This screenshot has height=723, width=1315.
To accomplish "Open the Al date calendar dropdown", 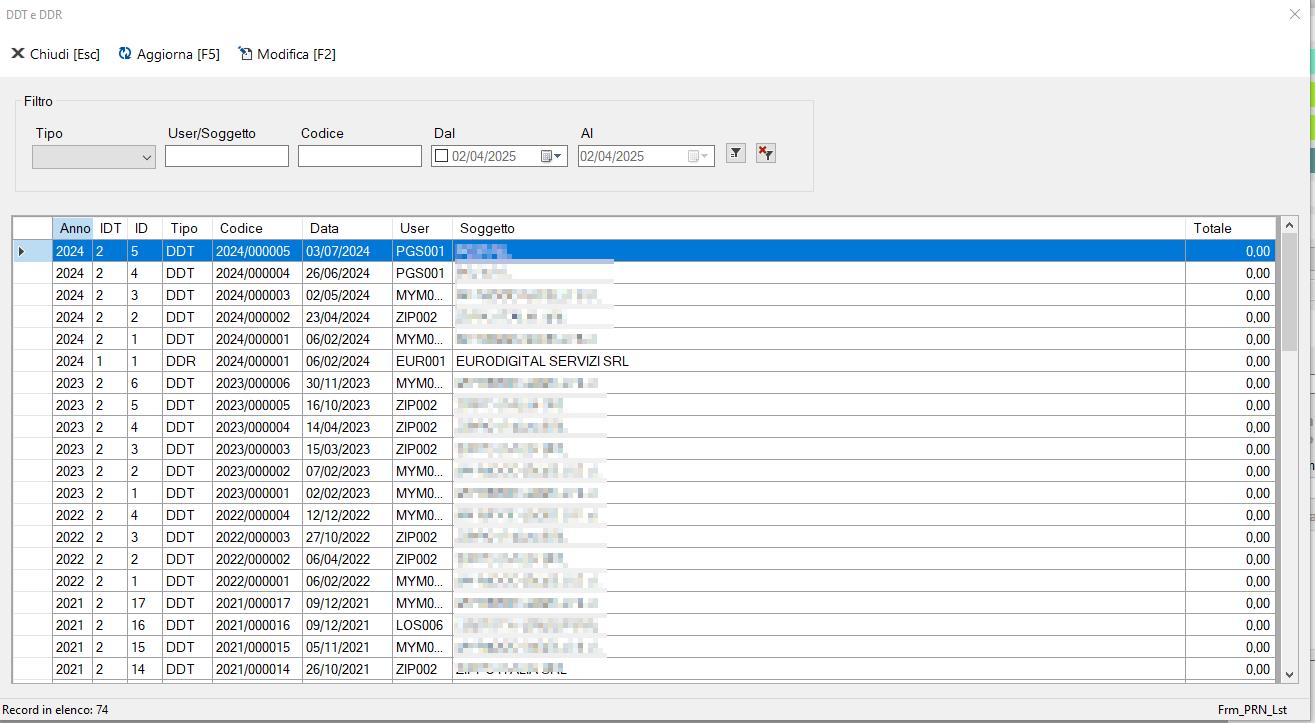I will 700,156.
